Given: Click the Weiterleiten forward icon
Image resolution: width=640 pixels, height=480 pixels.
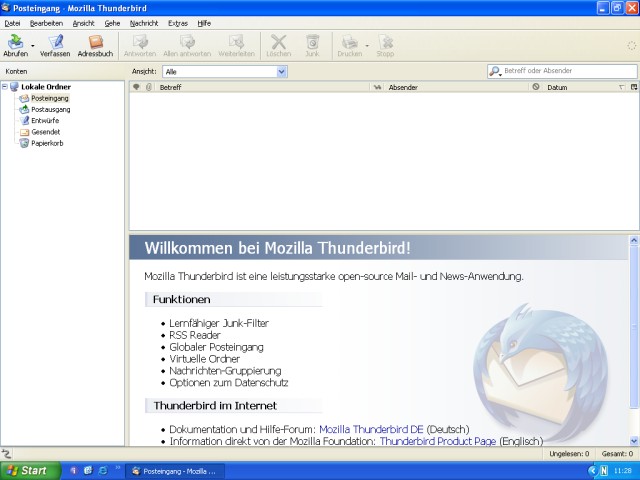Looking at the screenshot, I should coord(237,45).
